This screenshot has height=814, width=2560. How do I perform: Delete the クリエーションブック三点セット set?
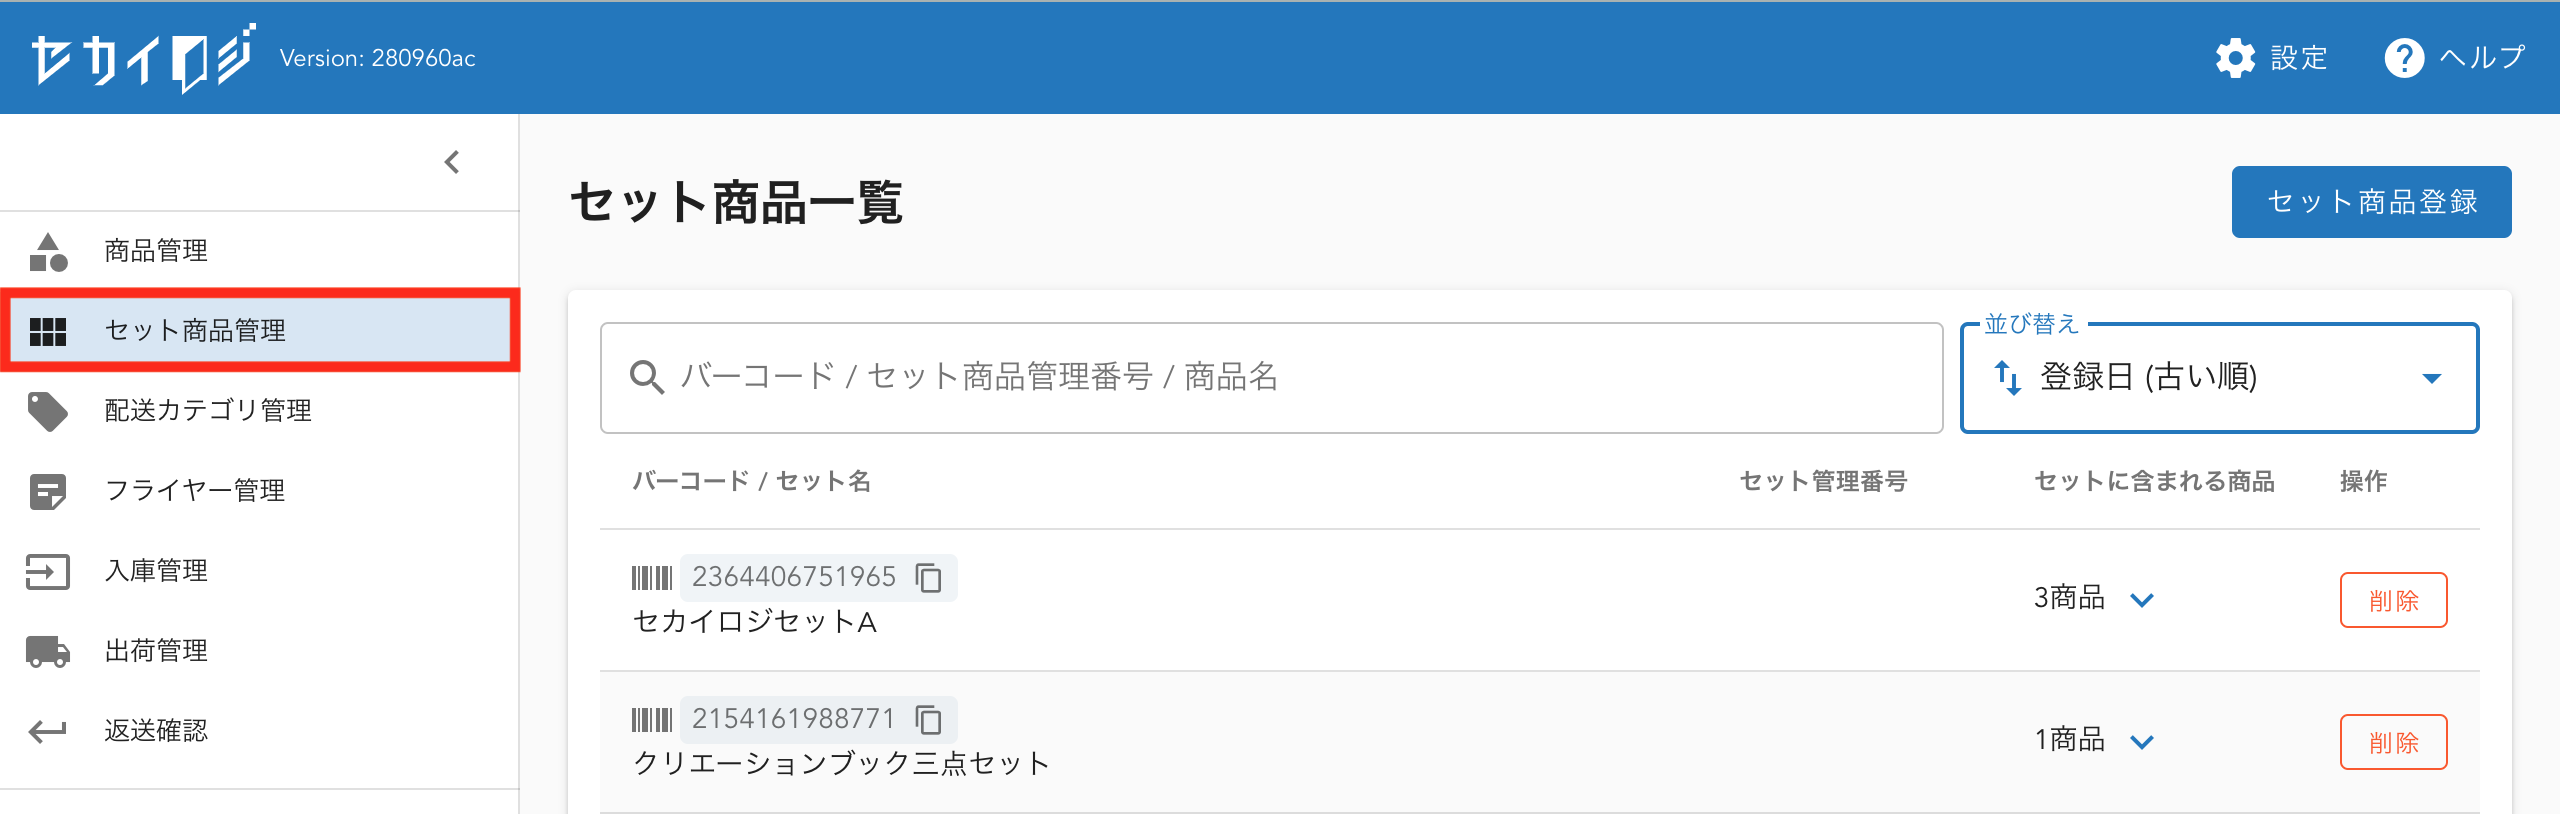pyautogui.click(x=2392, y=742)
